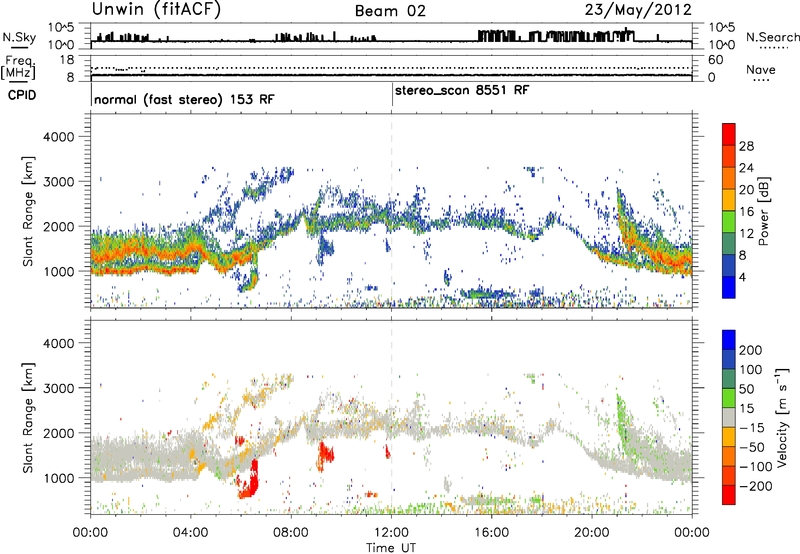Click the '16:00' time axis label

click(491, 533)
